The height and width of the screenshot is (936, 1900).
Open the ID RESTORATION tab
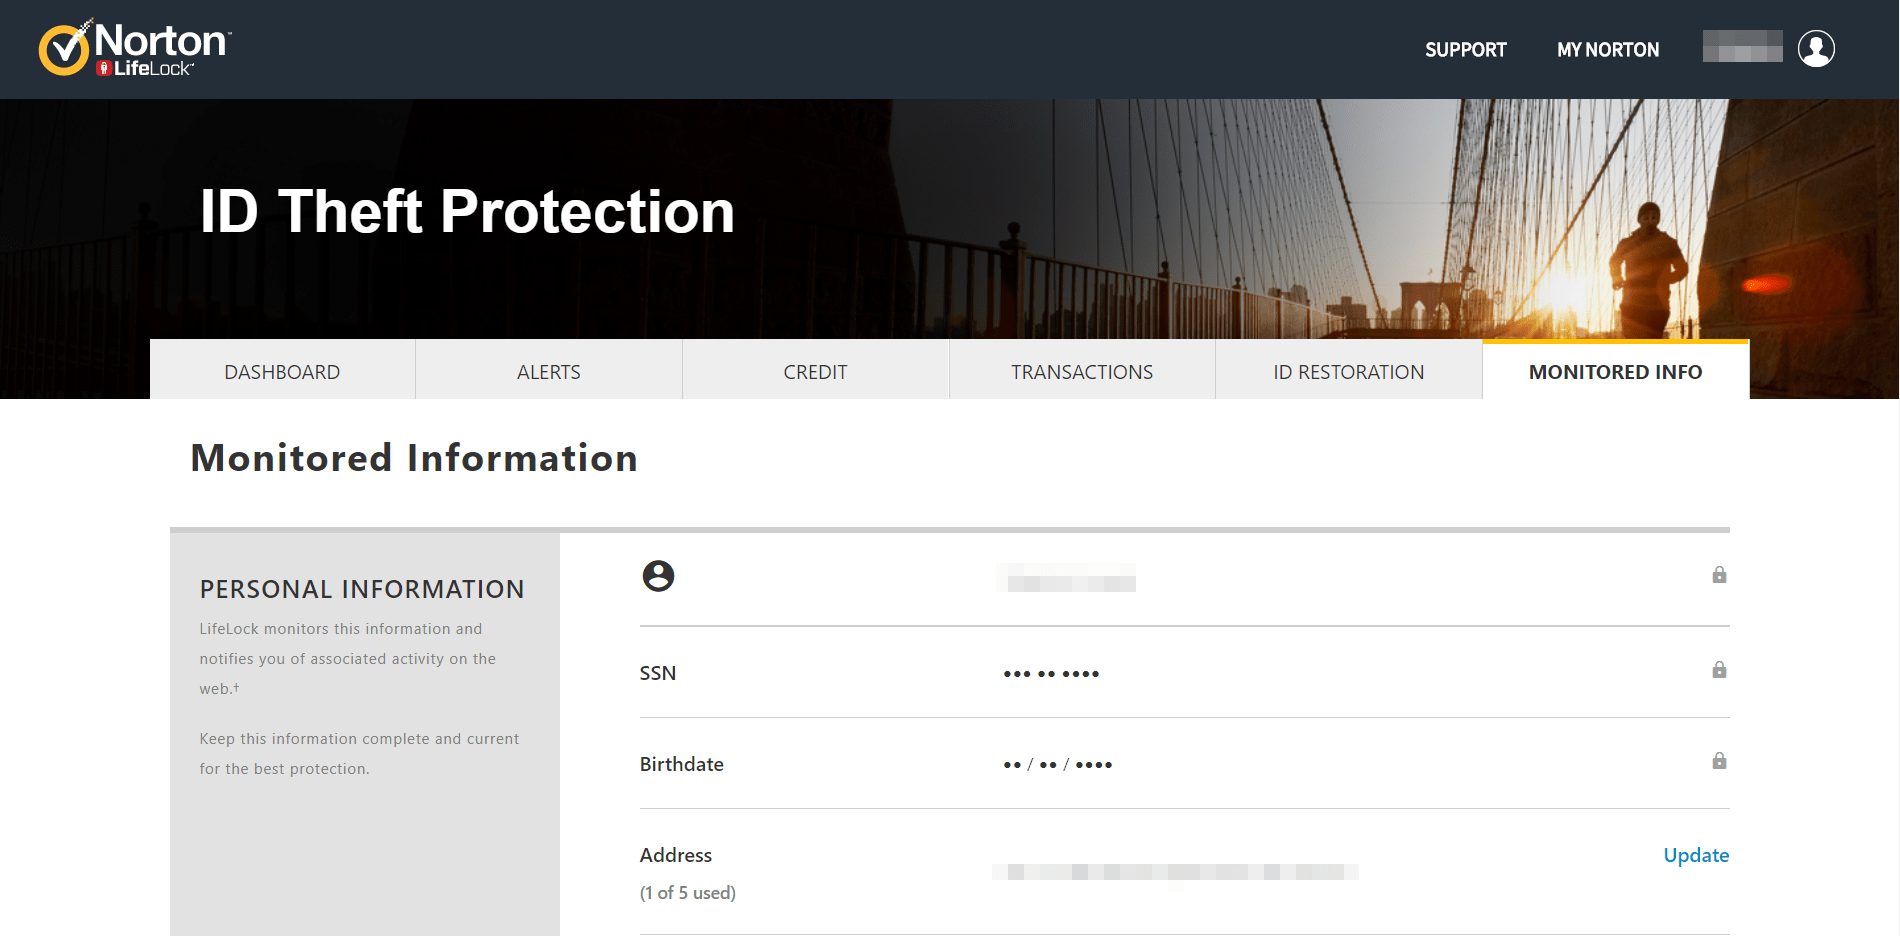[x=1349, y=371]
